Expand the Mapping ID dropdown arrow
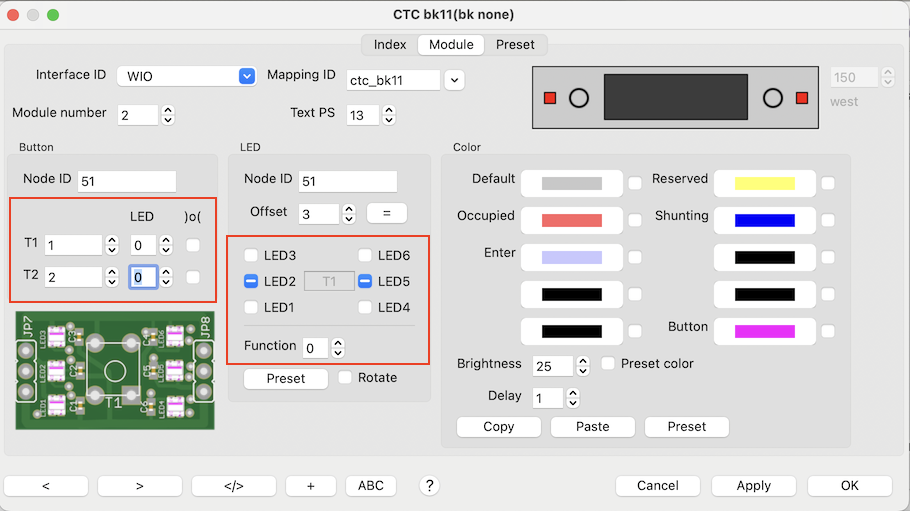The height and width of the screenshot is (511, 910). coord(454,80)
